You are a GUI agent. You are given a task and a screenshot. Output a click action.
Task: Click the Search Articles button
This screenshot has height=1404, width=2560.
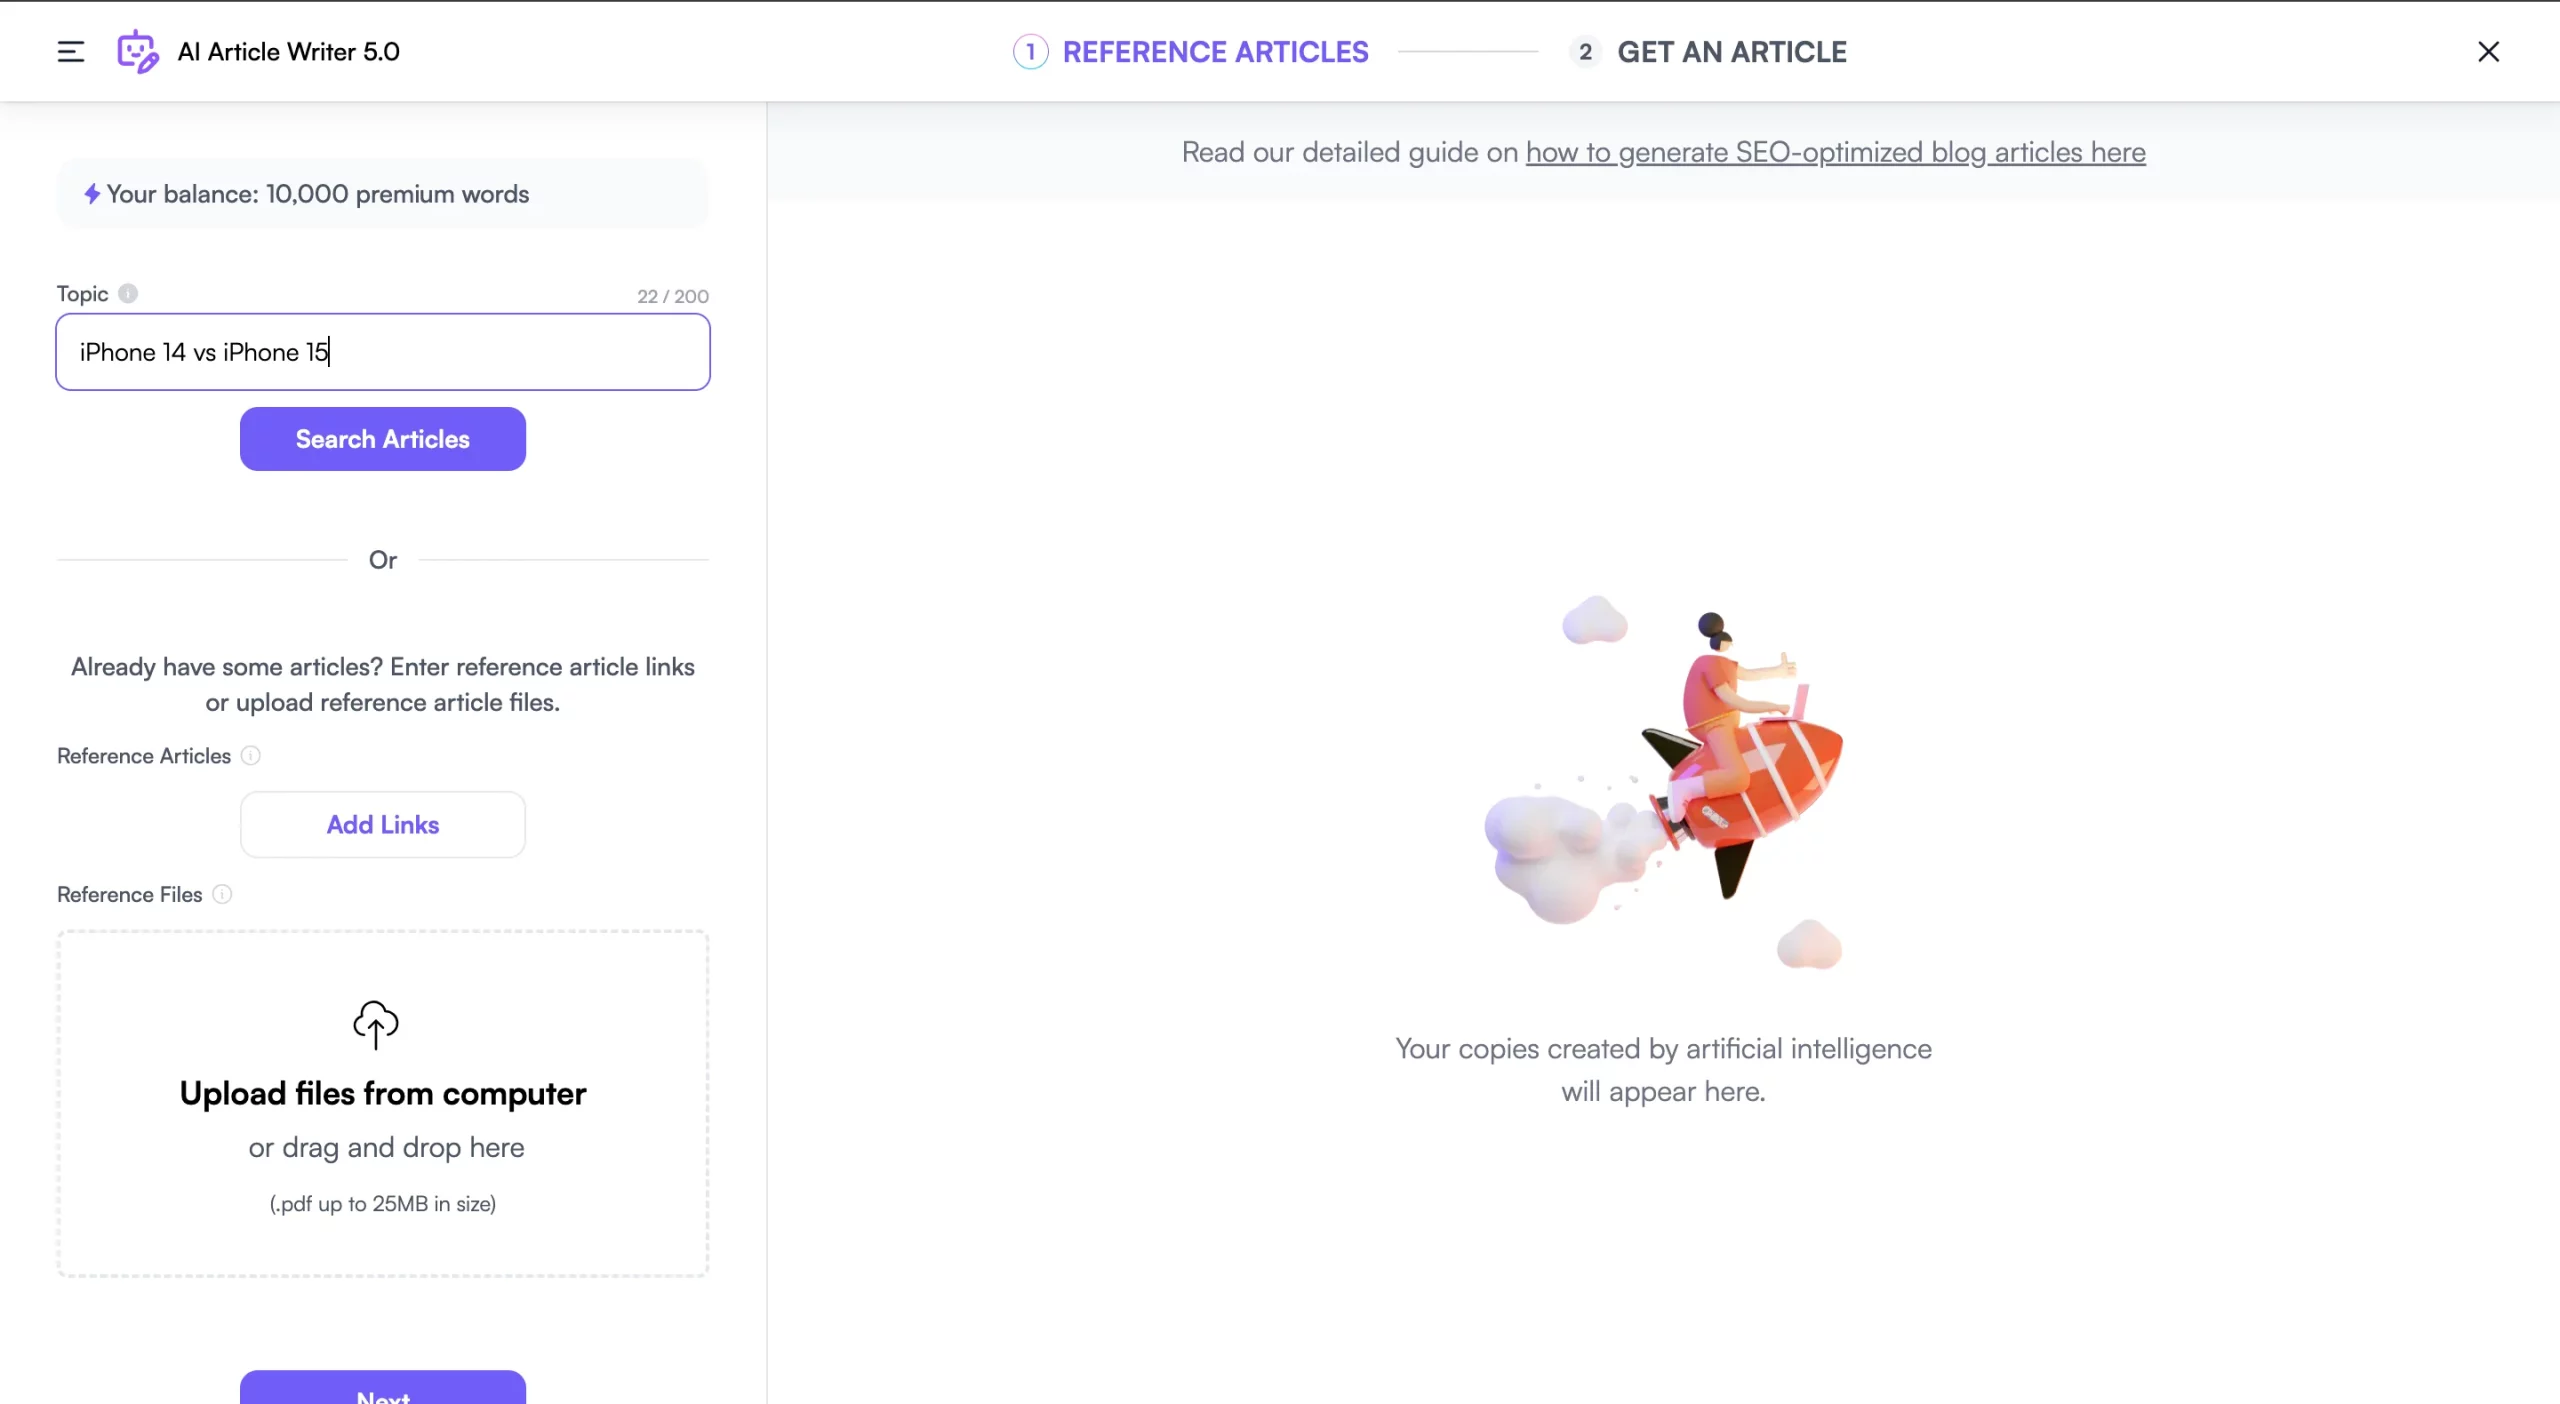(382, 437)
